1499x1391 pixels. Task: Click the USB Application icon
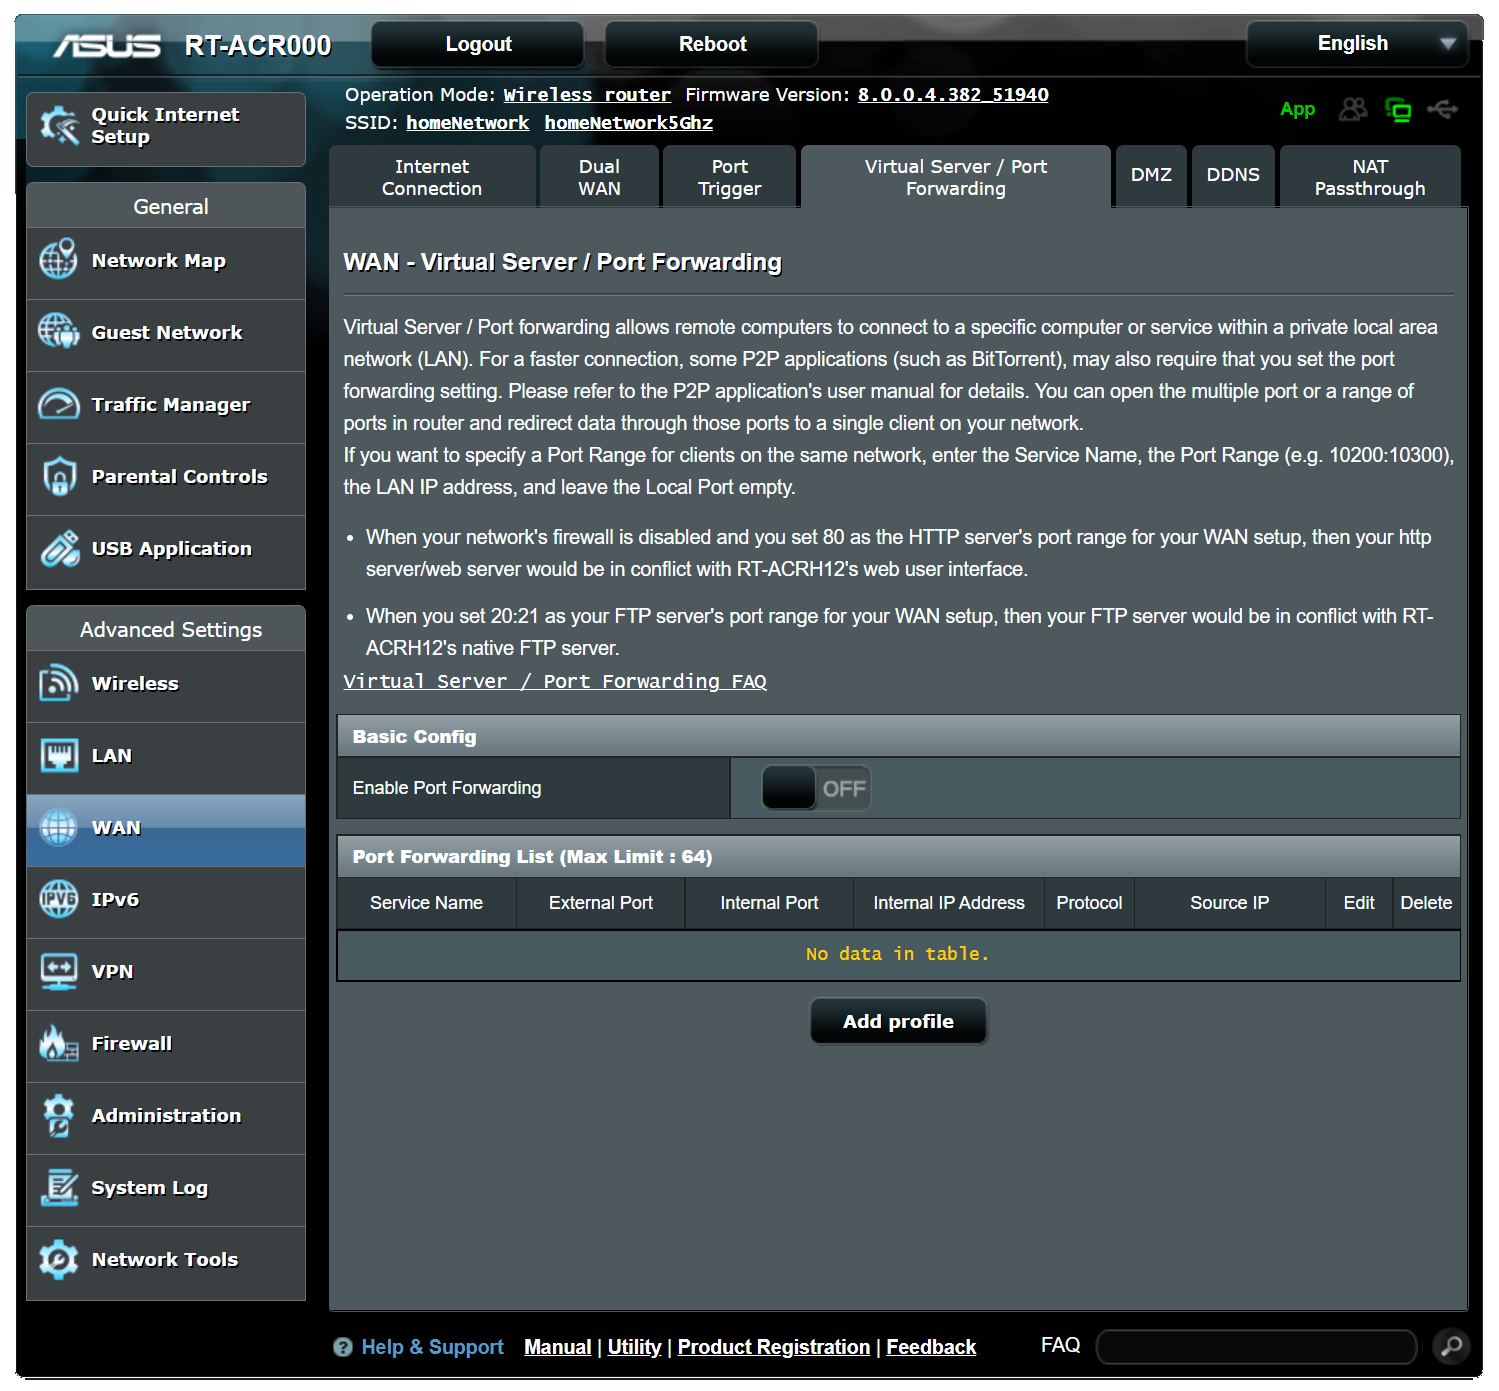58,548
